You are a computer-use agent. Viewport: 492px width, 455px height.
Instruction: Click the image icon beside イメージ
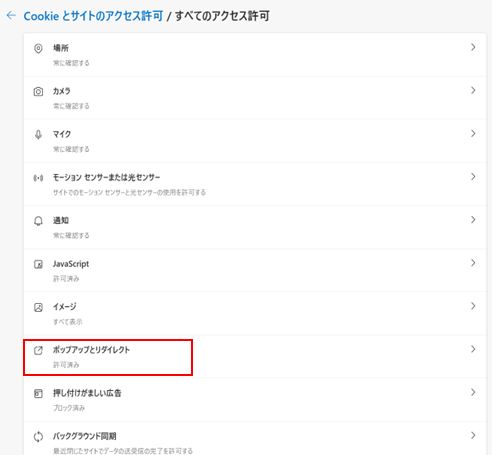click(38, 307)
